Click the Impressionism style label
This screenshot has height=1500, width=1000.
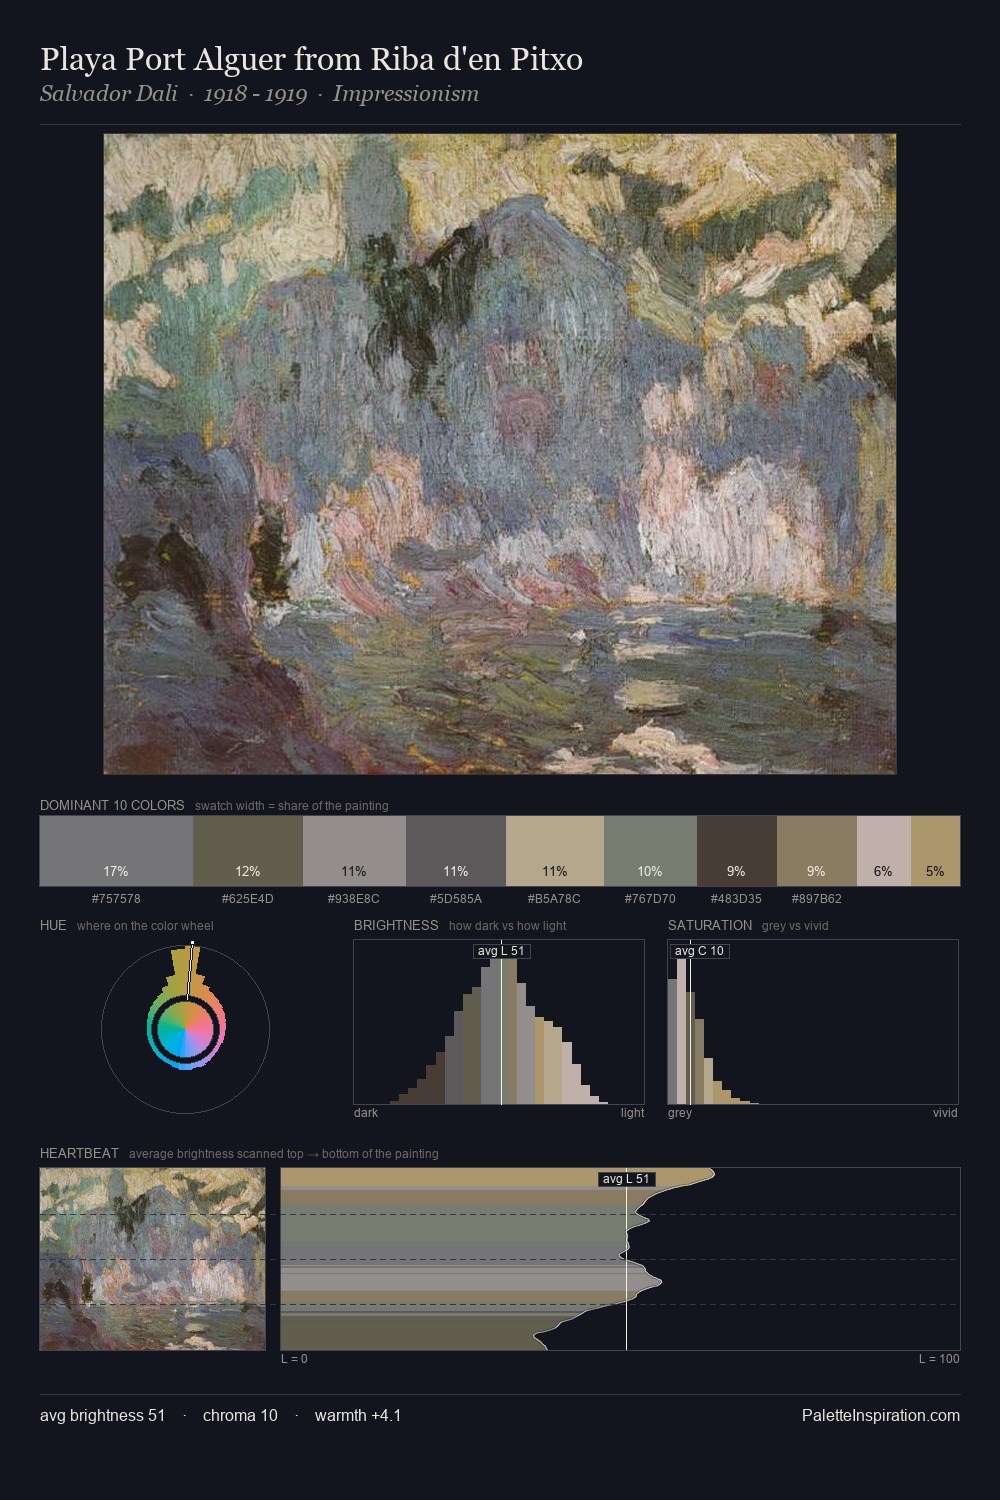406,94
